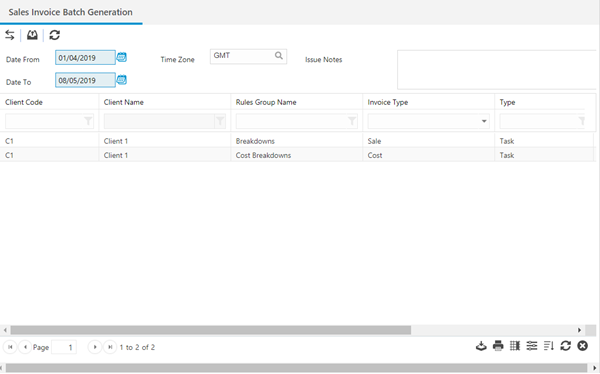Click the Type column filter funnel icon
Image resolution: width=600 pixels, height=374 pixels.
[582, 121]
